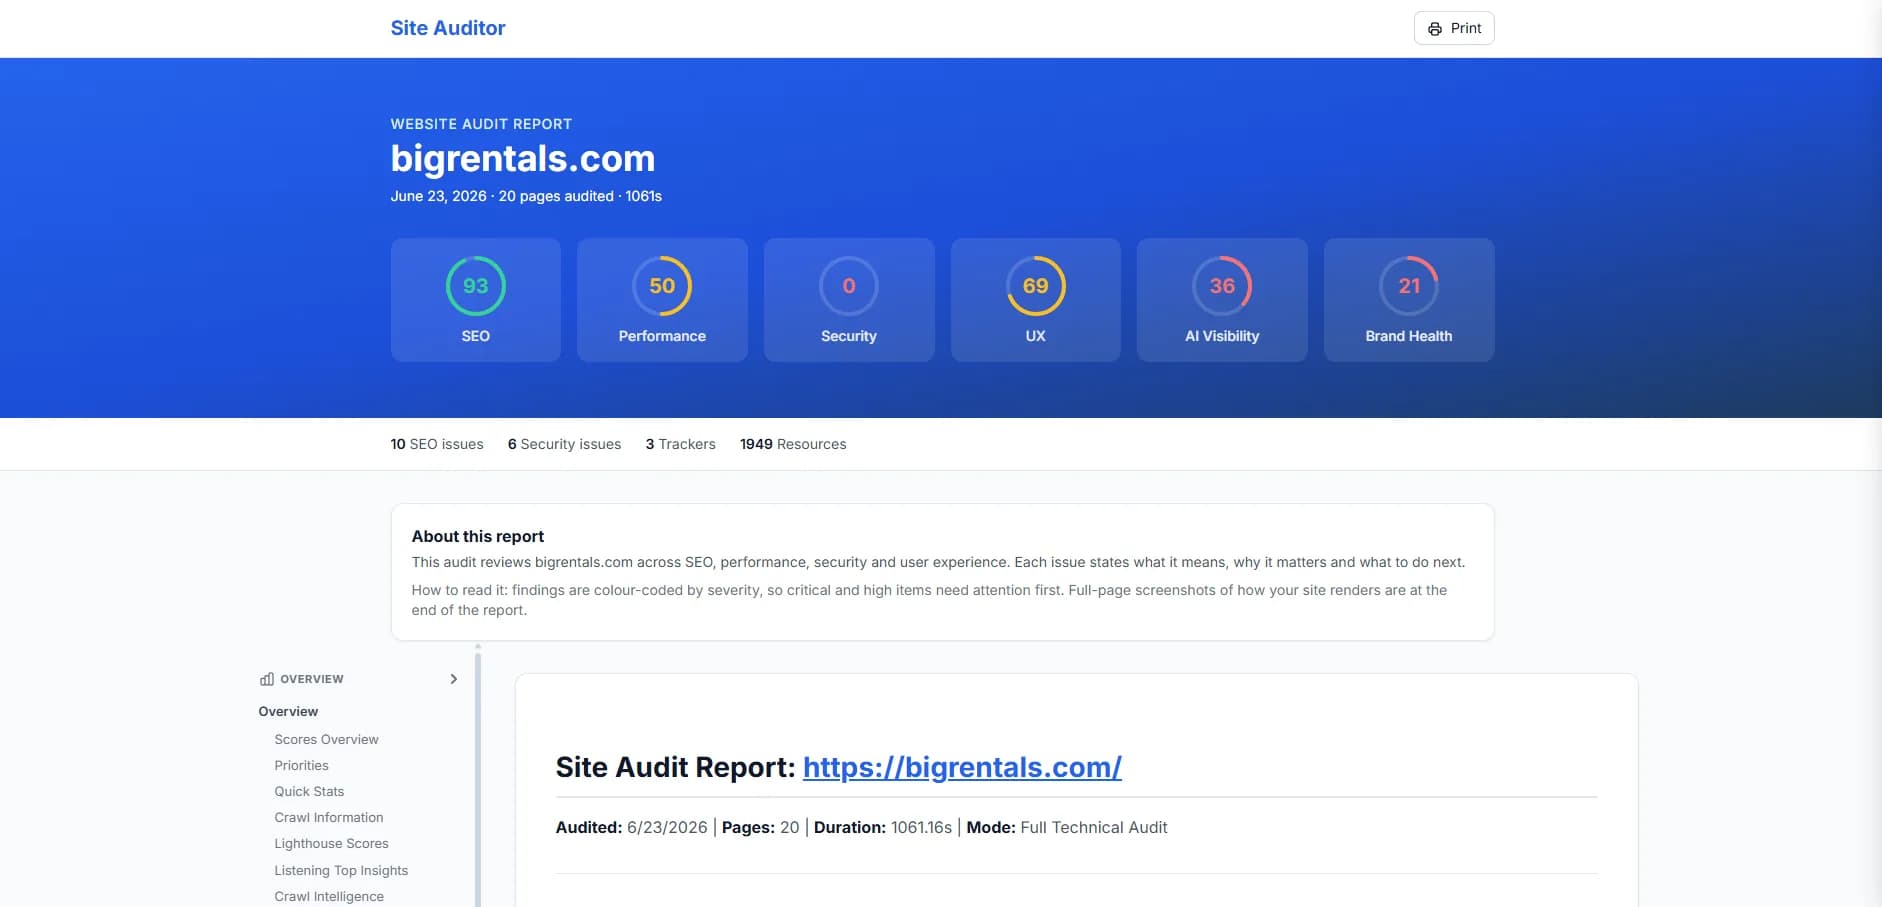Jump to Crawl Information section
The height and width of the screenshot is (907, 1882).
pos(329,817)
